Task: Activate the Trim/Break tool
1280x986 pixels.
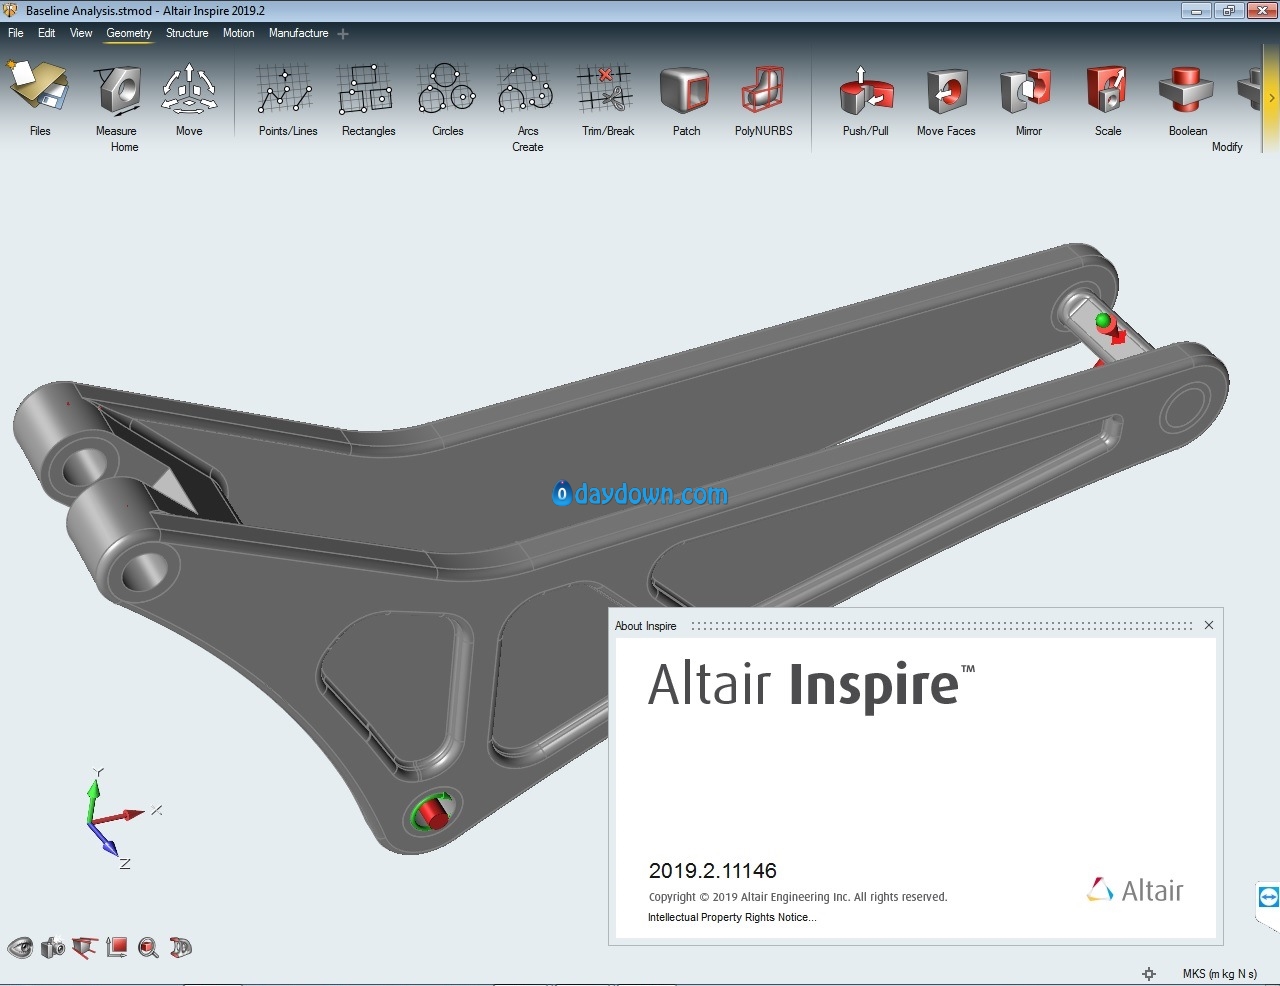Action: click(x=606, y=92)
